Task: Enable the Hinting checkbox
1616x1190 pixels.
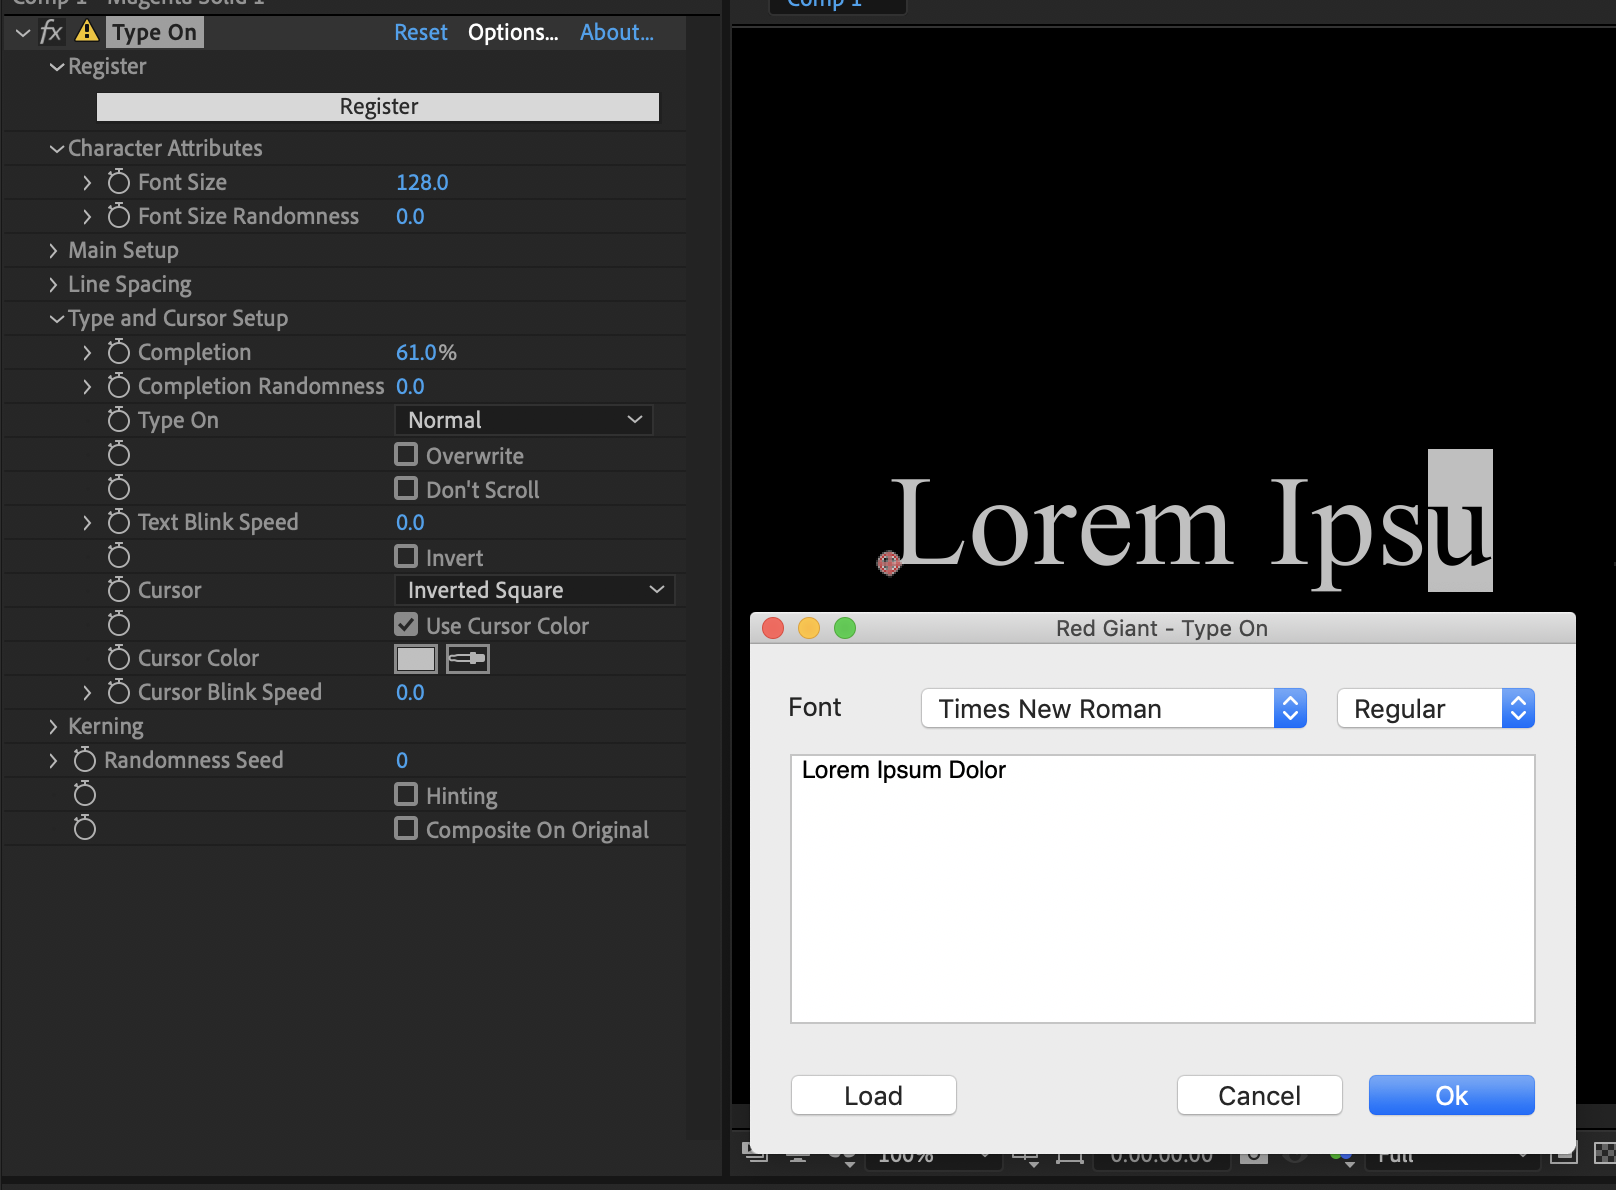Action: coord(406,795)
